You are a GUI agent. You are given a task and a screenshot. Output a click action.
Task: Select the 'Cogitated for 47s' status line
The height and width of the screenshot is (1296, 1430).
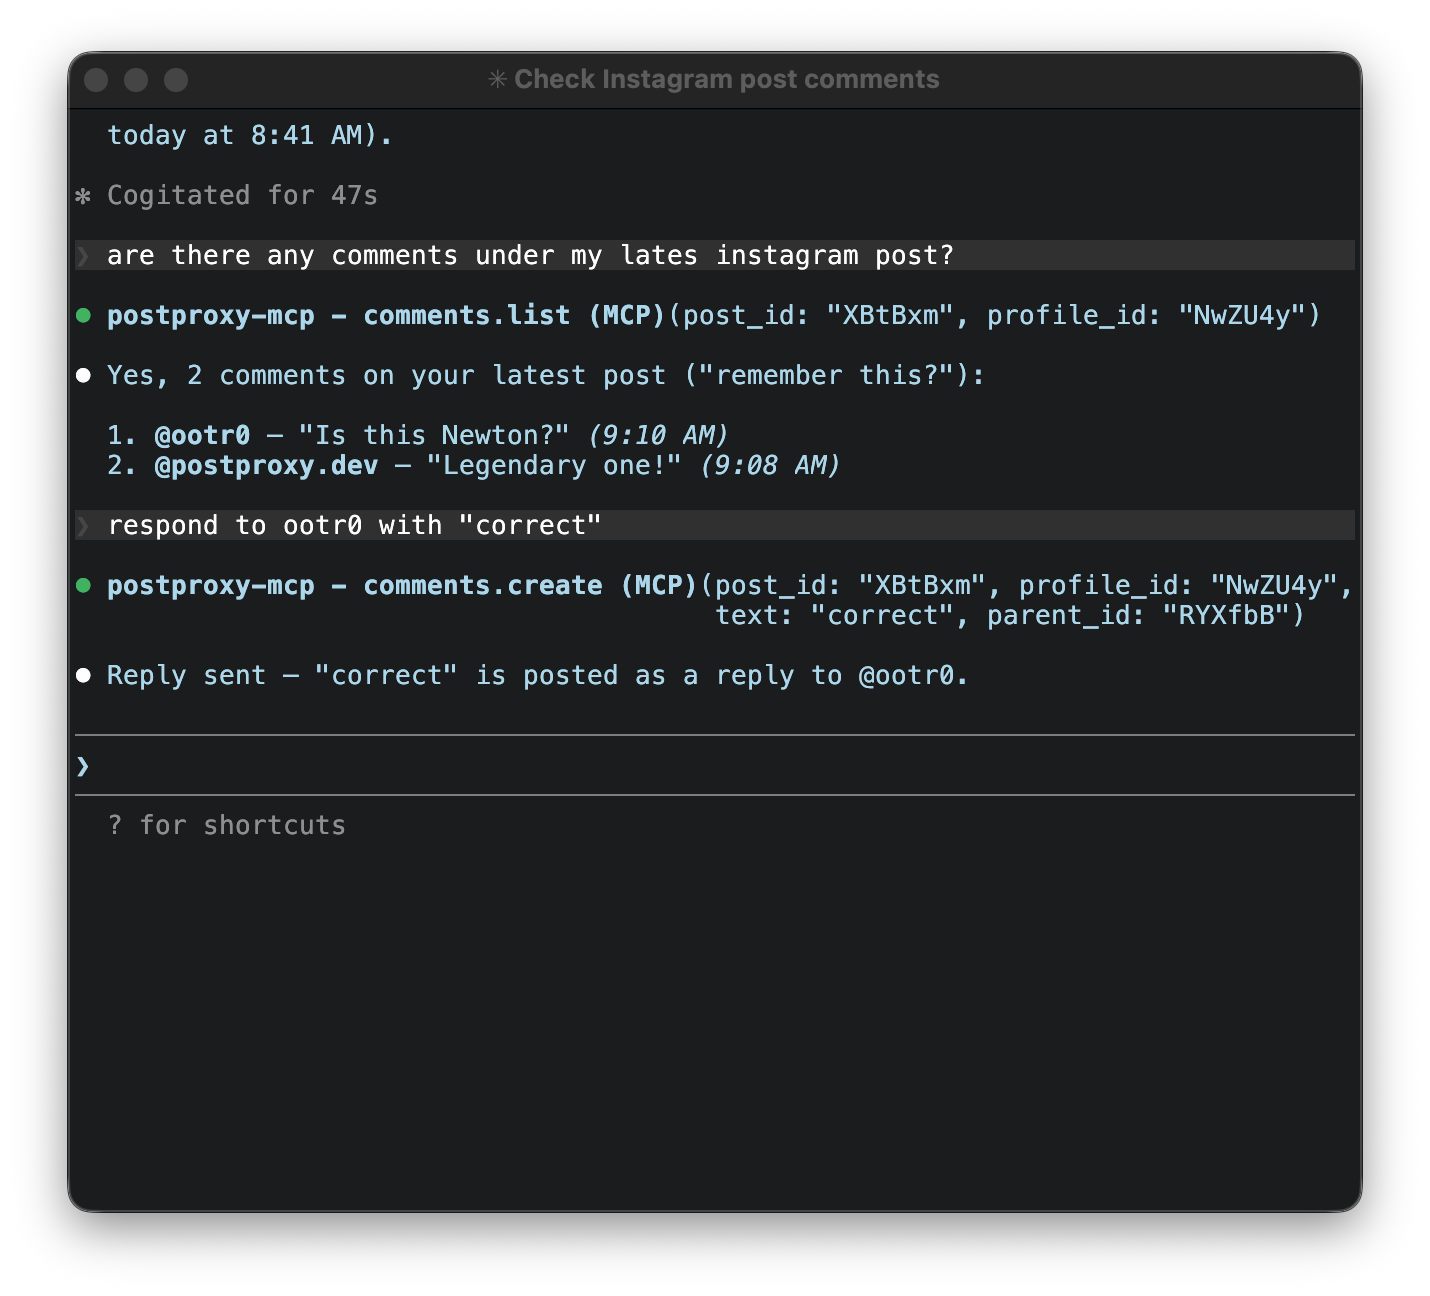242,195
